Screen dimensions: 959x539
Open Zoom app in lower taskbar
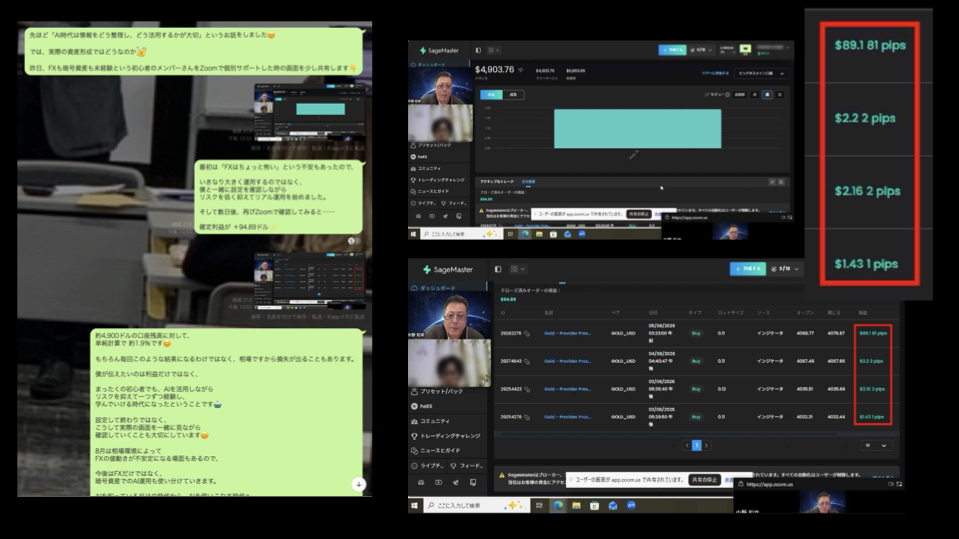coord(631,505)
